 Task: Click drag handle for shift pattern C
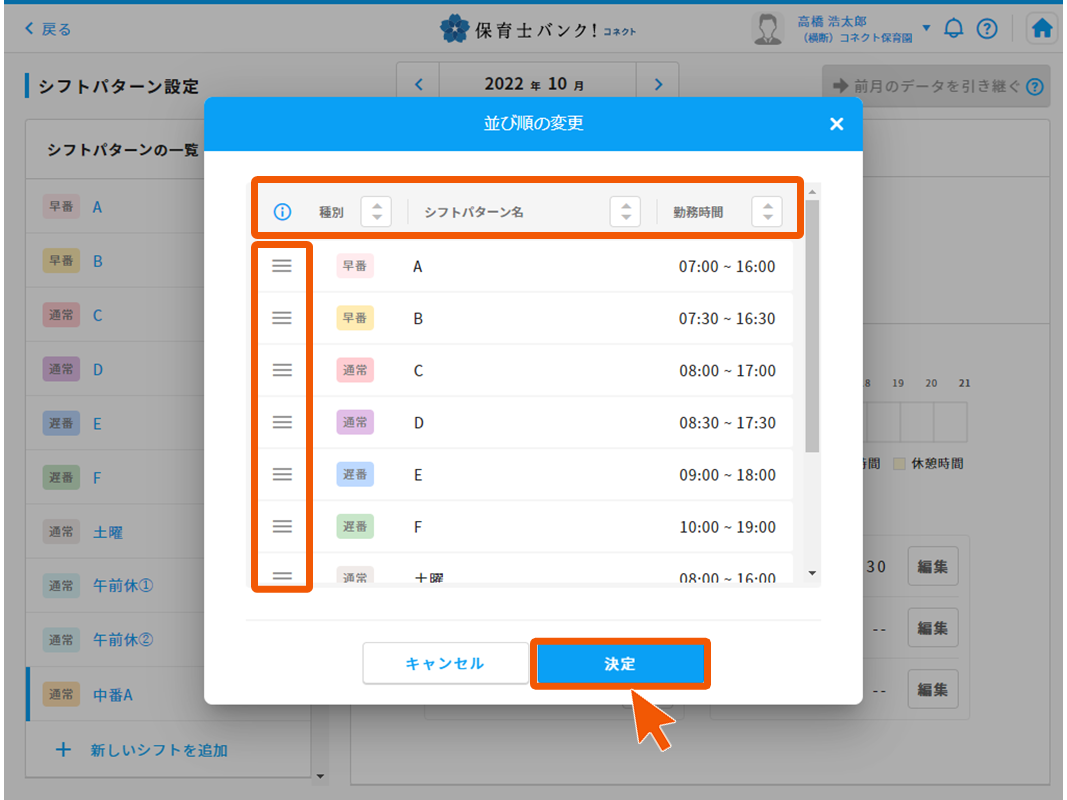coord(282,370)
